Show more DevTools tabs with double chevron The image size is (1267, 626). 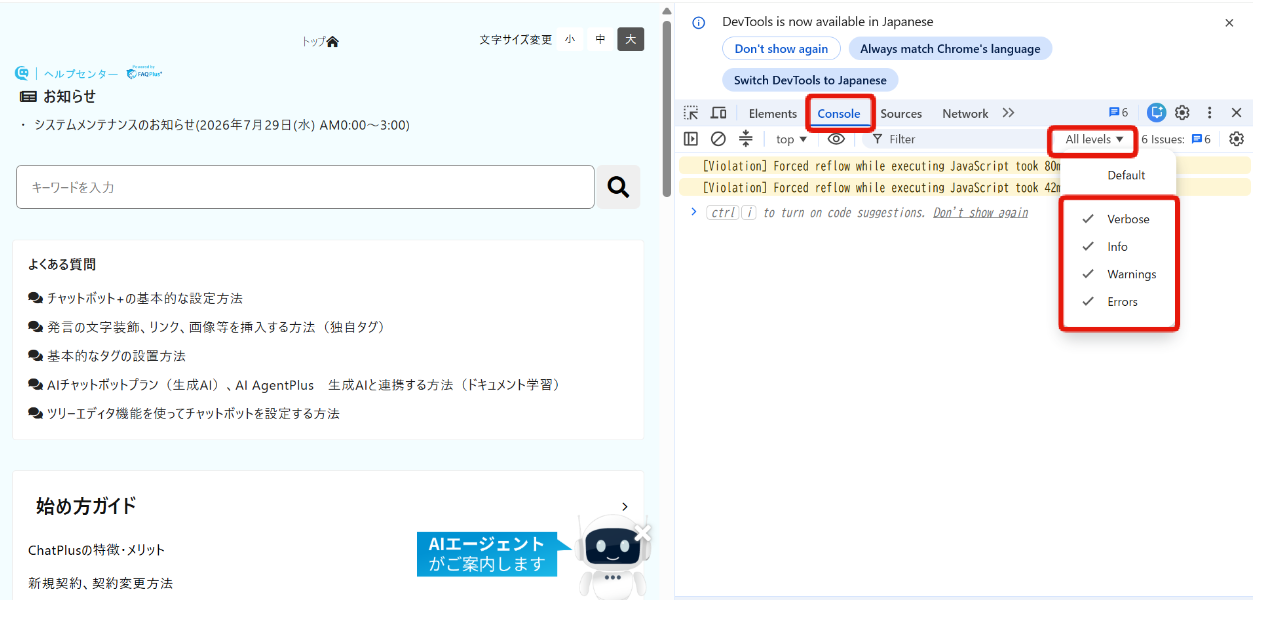pyautogui.click(x=1008, y=113)
